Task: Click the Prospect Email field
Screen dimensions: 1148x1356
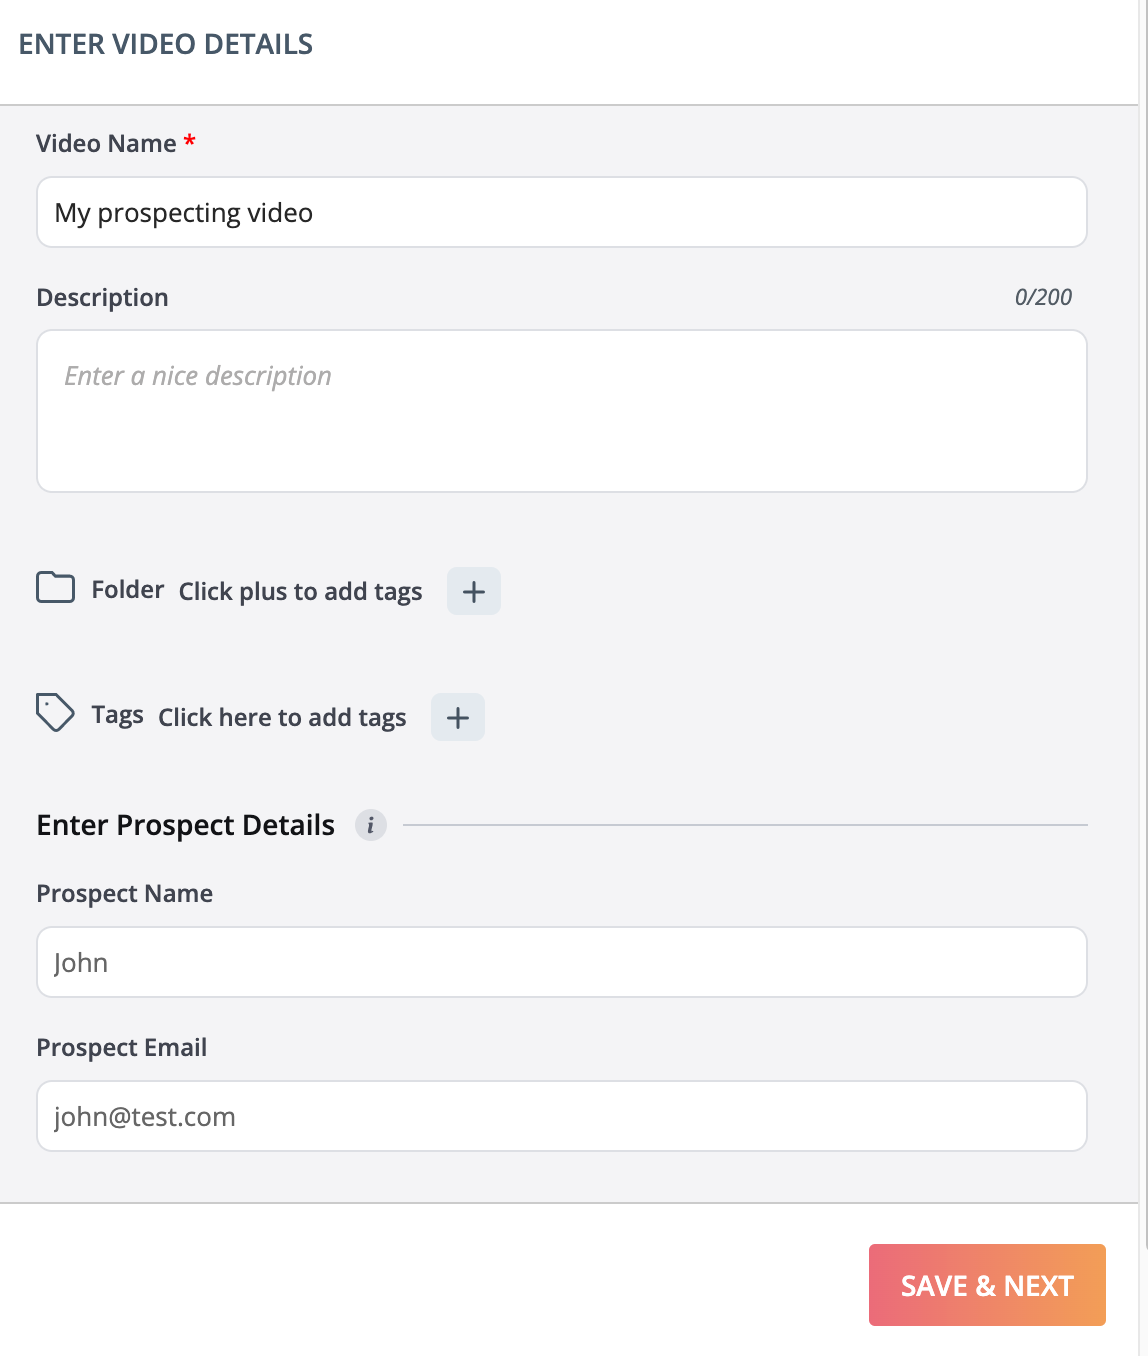Action: (x=561, y=1116)
